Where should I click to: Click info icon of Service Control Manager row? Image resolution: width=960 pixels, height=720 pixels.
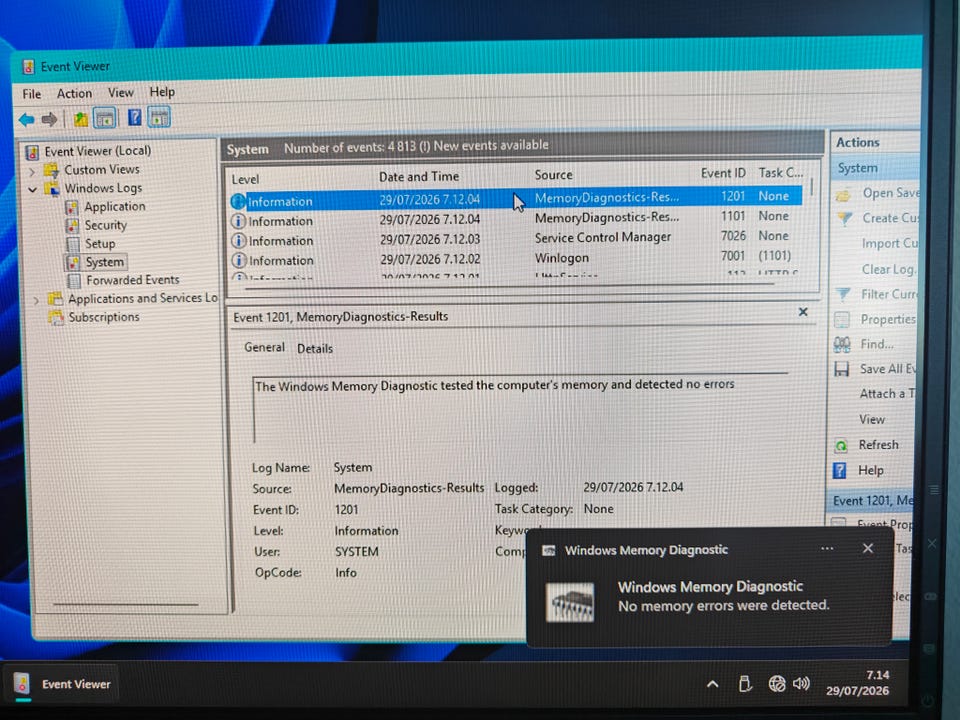[238, 241]
